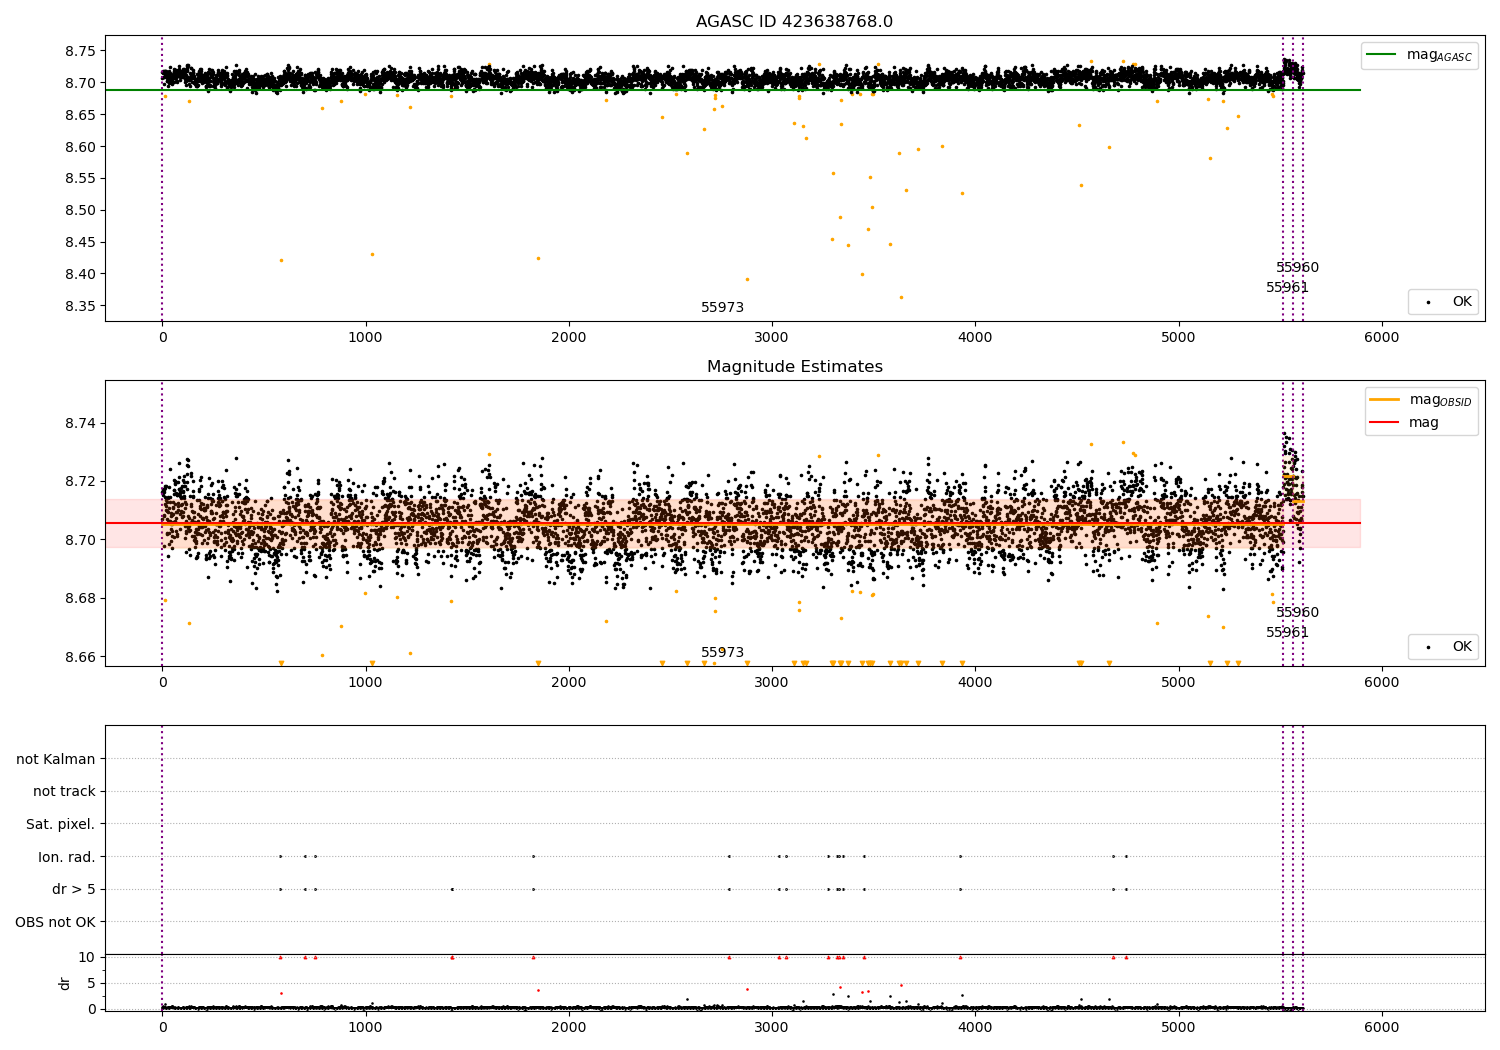Select the 'OK' legend entry in middle plot

point(1445,647)
